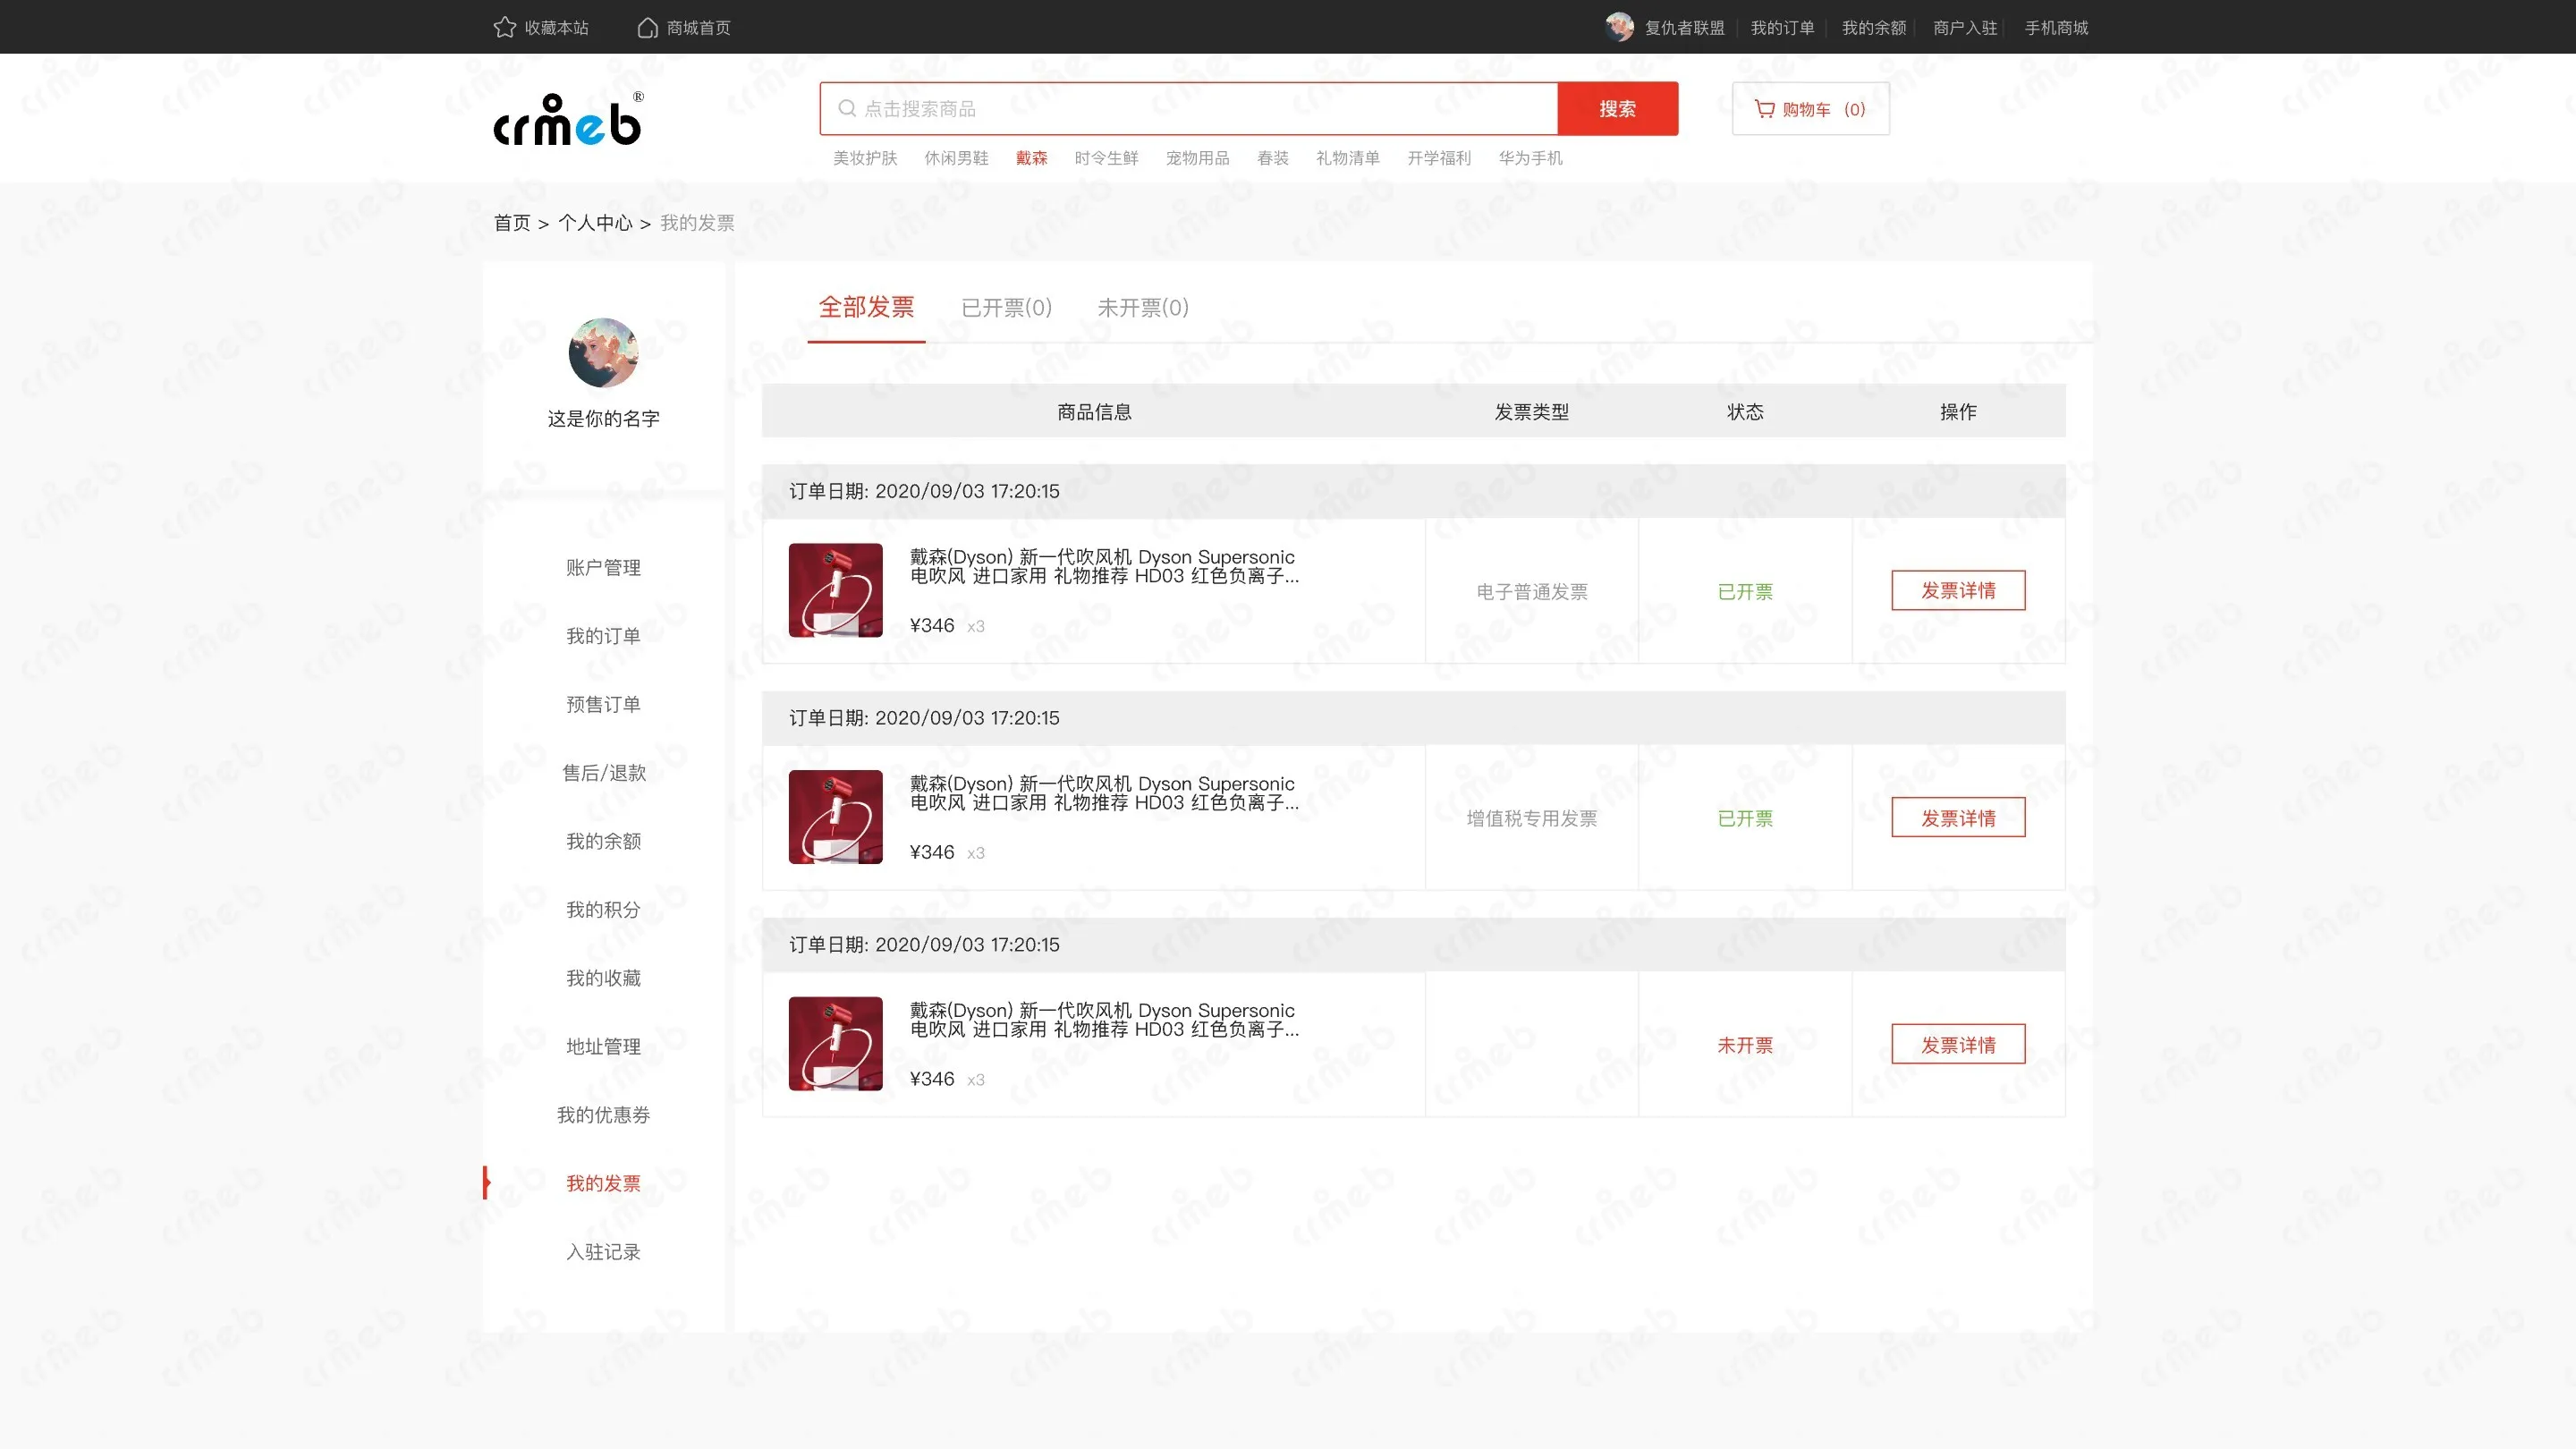Viewport: 2576px width, 1449px height.
Task: Click the 华为手机 hot keyword
Action: point(1530,158)
